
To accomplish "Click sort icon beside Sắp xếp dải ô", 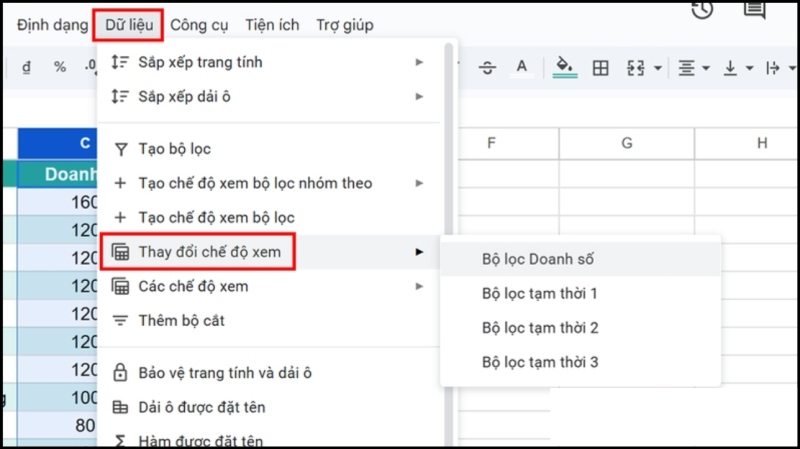I will pos(120,96).
